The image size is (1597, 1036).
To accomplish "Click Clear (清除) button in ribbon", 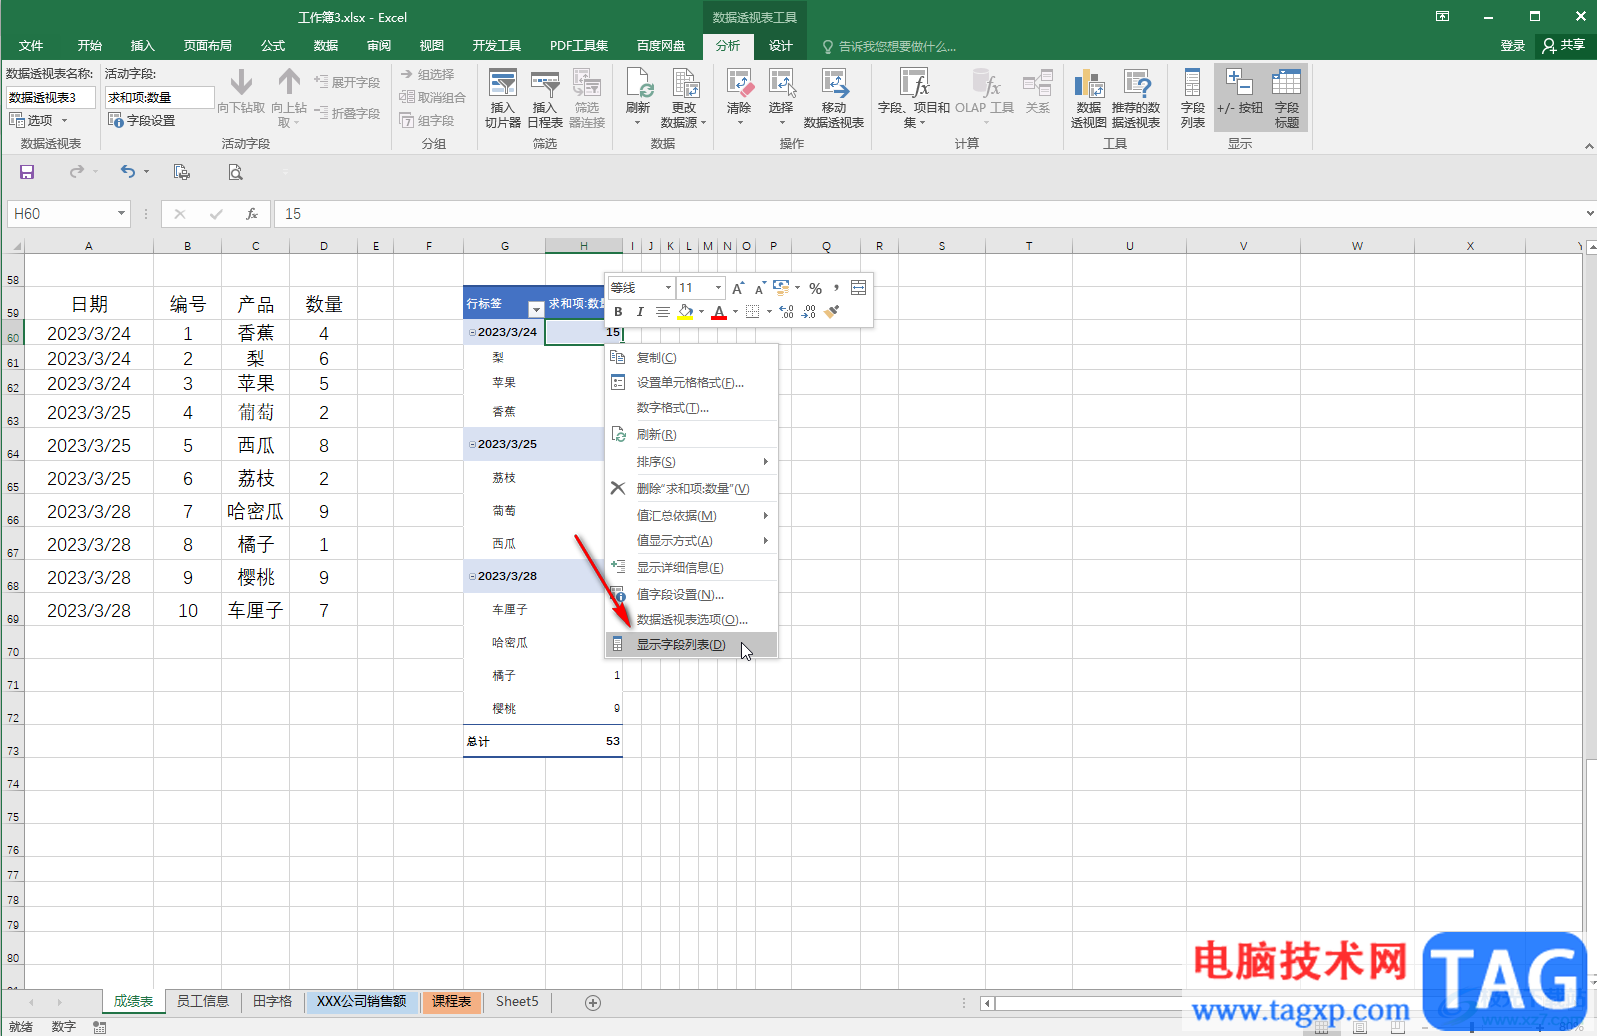I will [x=739, y=98].
